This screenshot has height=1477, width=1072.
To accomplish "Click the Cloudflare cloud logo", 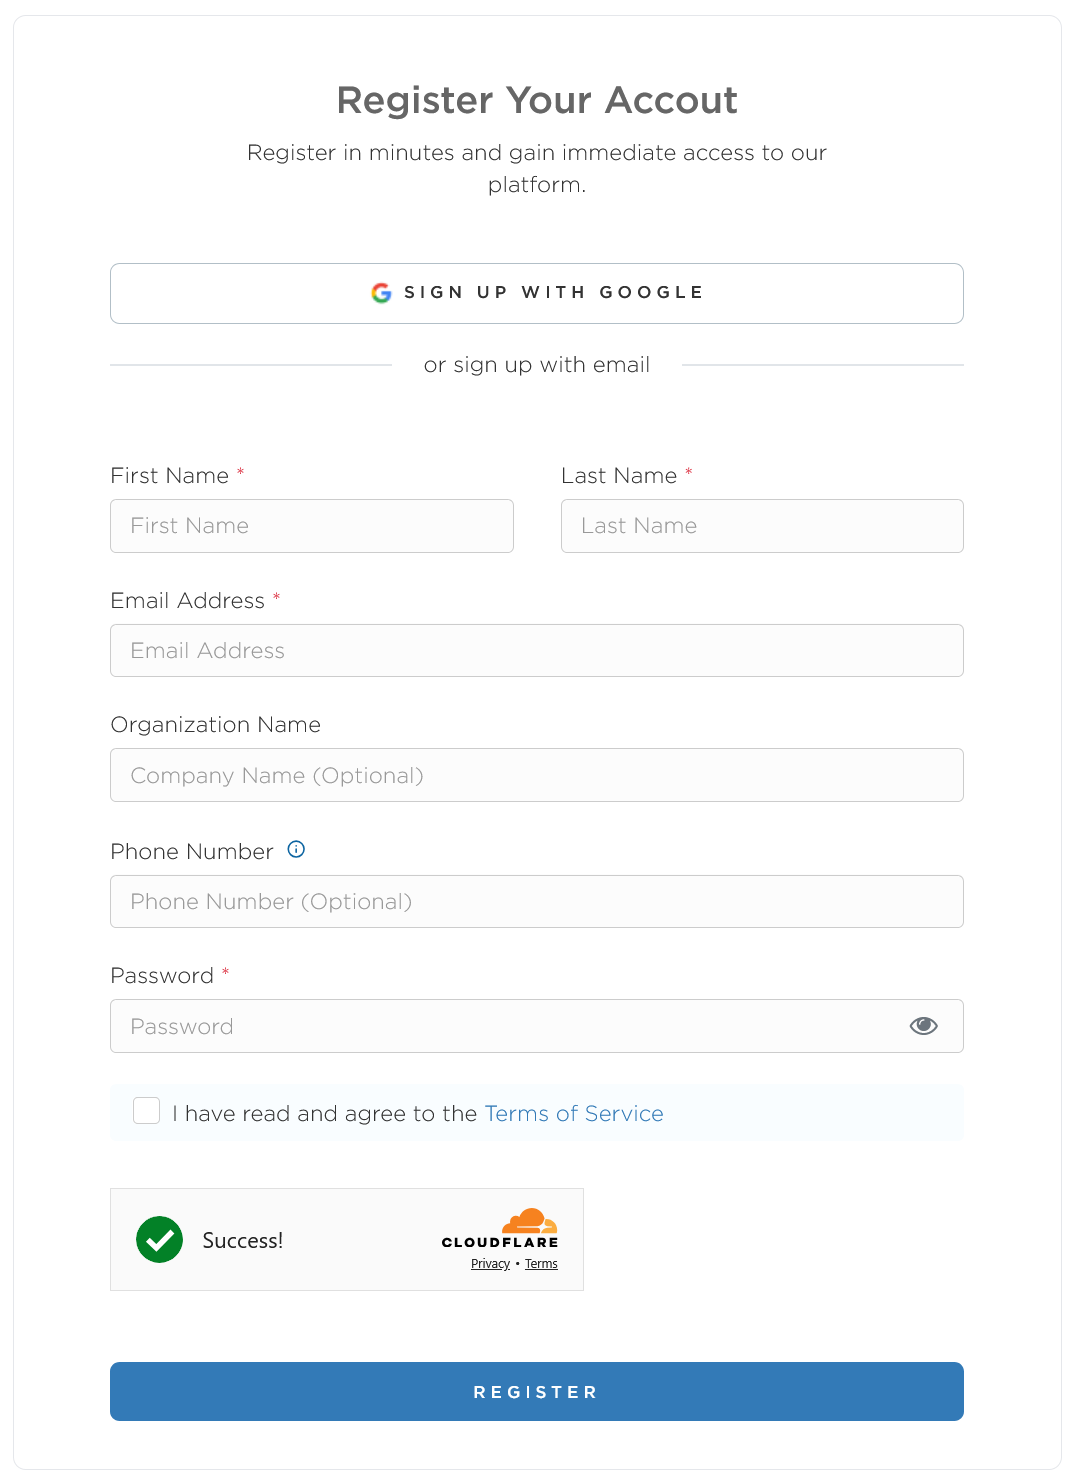I will pyautogui.click(x=529, y=1221).
